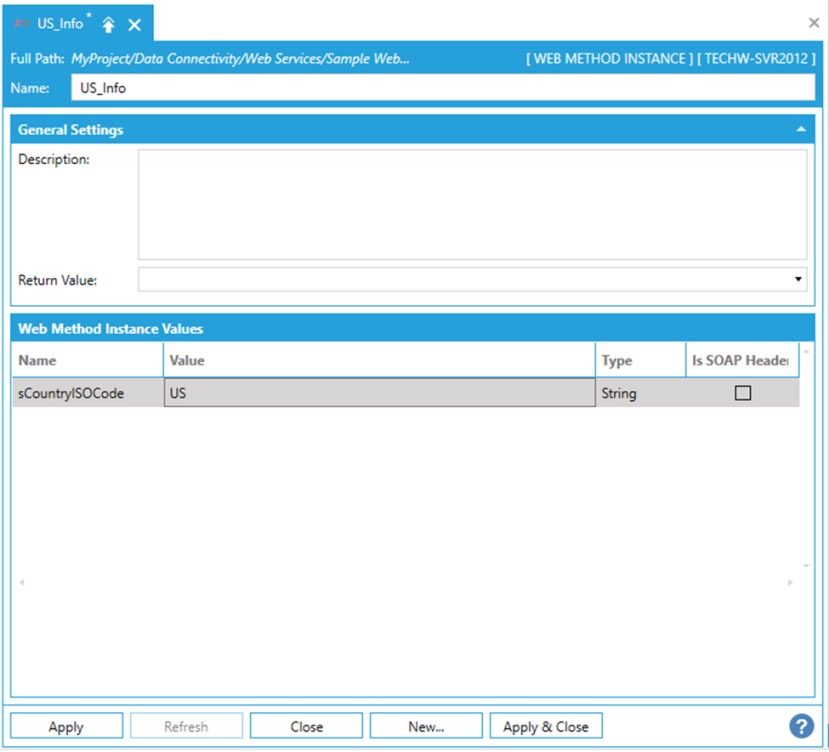This screenshot has width=829, height=752.
Task: Focus the Description text area
Action: pyautogui.click(x=472, y=205)
